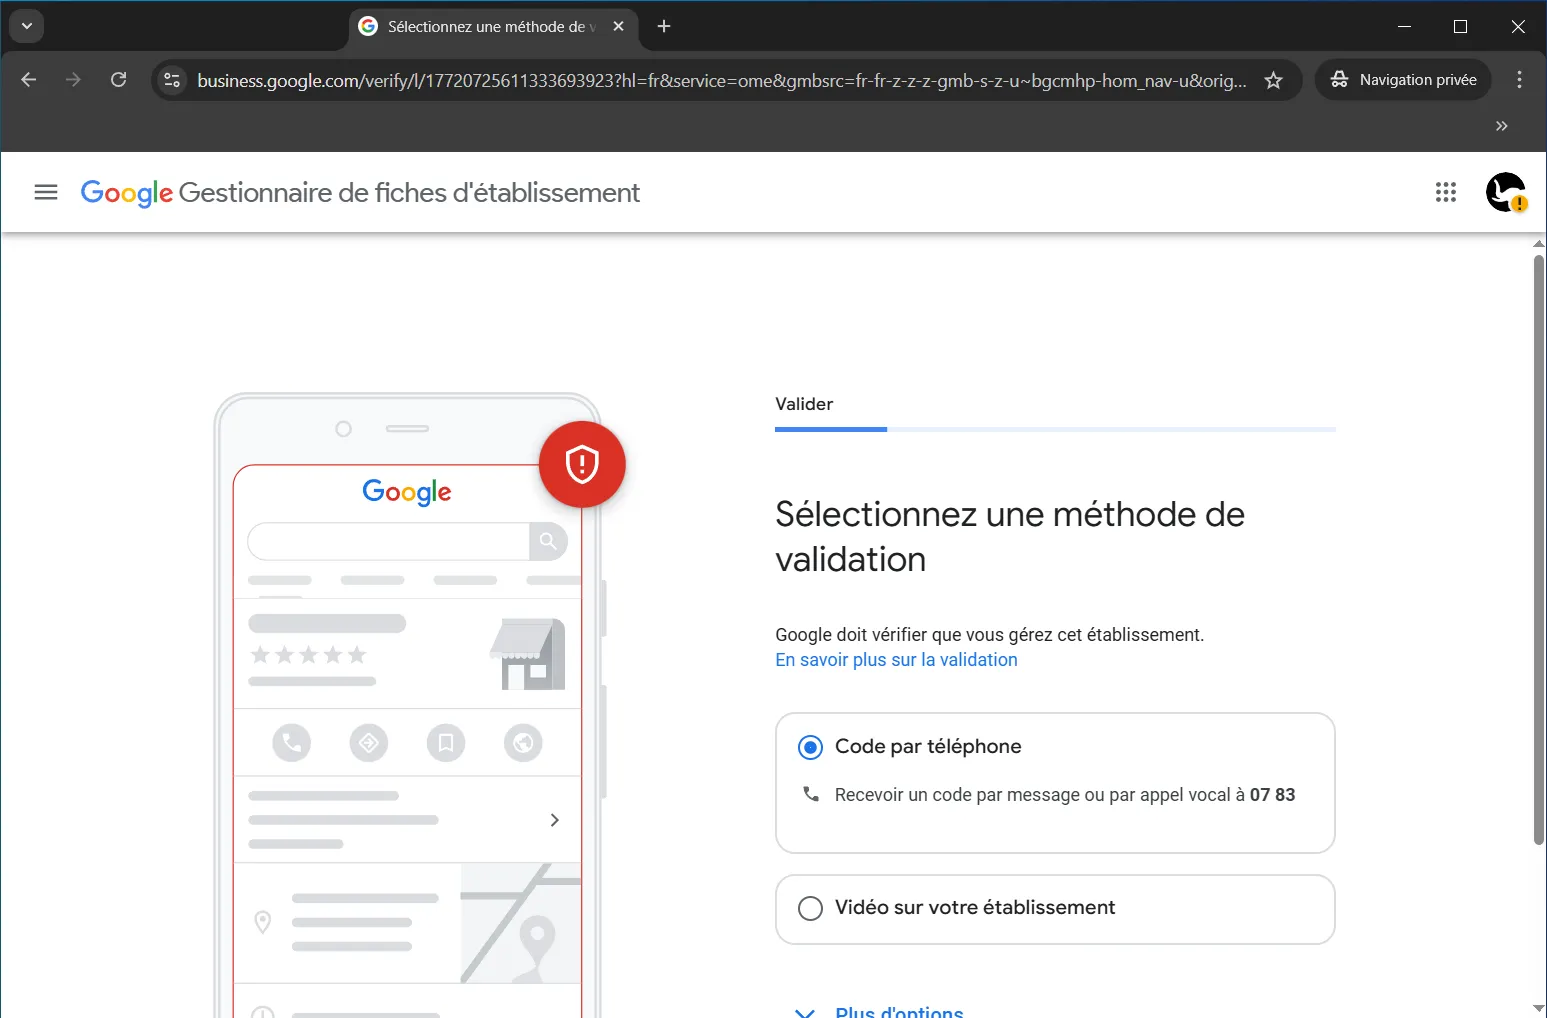1547x1018 pixels.
Task: Click the Valider progress bar
Action: click(1054, 429)
